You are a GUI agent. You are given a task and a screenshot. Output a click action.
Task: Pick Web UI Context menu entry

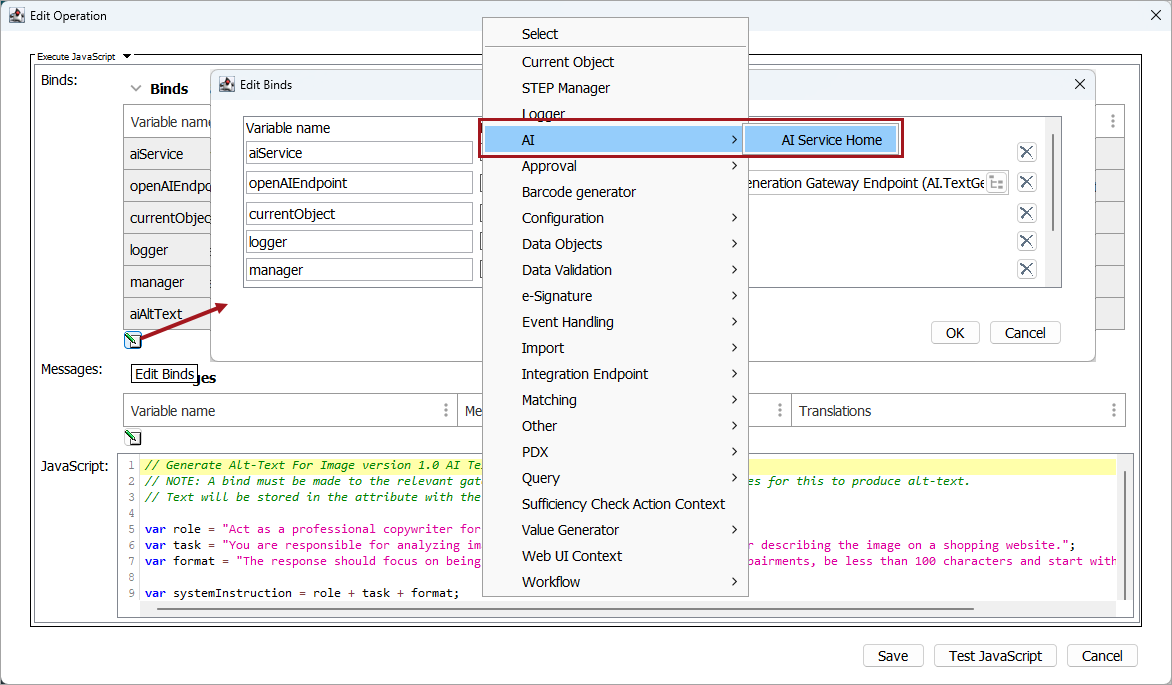[x=571, y=556]
